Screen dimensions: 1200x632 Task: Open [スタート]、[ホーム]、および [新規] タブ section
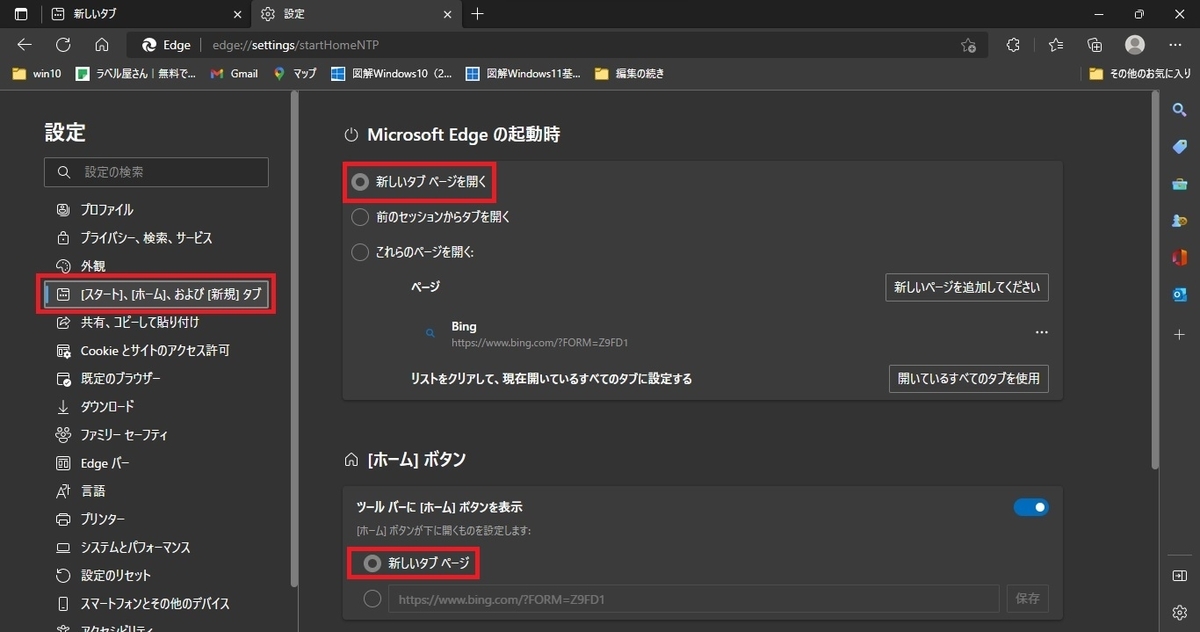(156, 294)
